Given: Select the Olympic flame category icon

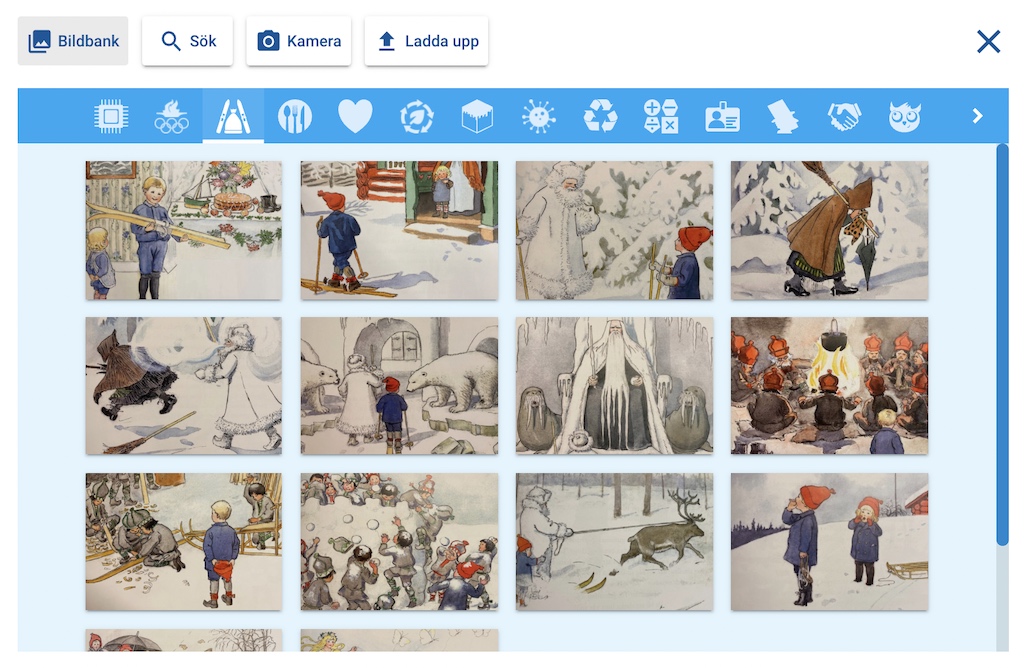Looking at the screenshot, I should pyautogui.click(x=172, y=116).
